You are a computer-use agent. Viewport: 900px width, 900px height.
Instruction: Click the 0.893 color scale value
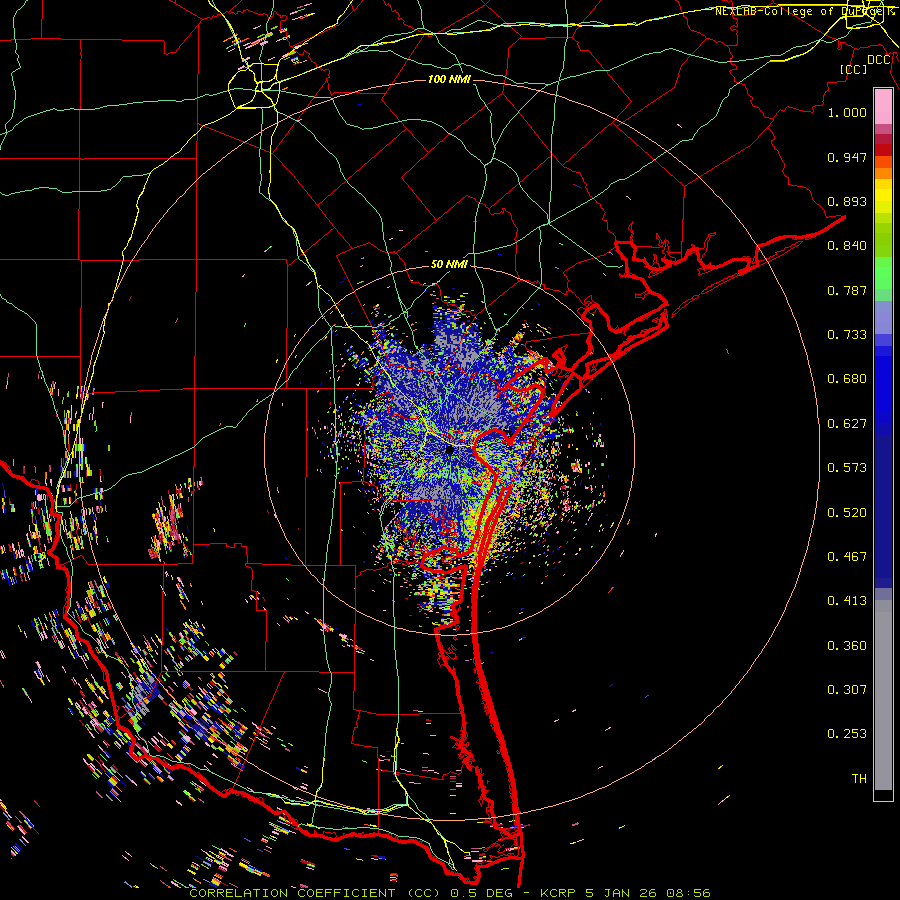click(x=847, y=201)
